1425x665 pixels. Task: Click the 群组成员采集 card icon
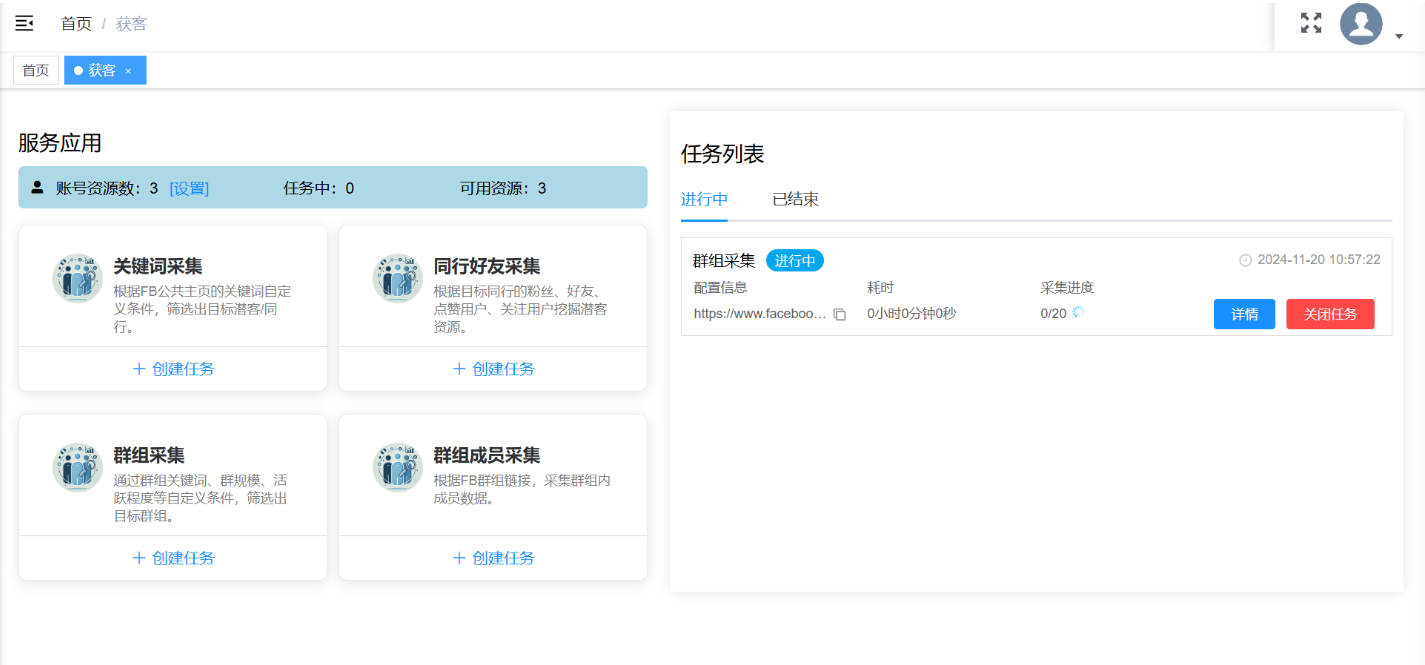[398, 467]
